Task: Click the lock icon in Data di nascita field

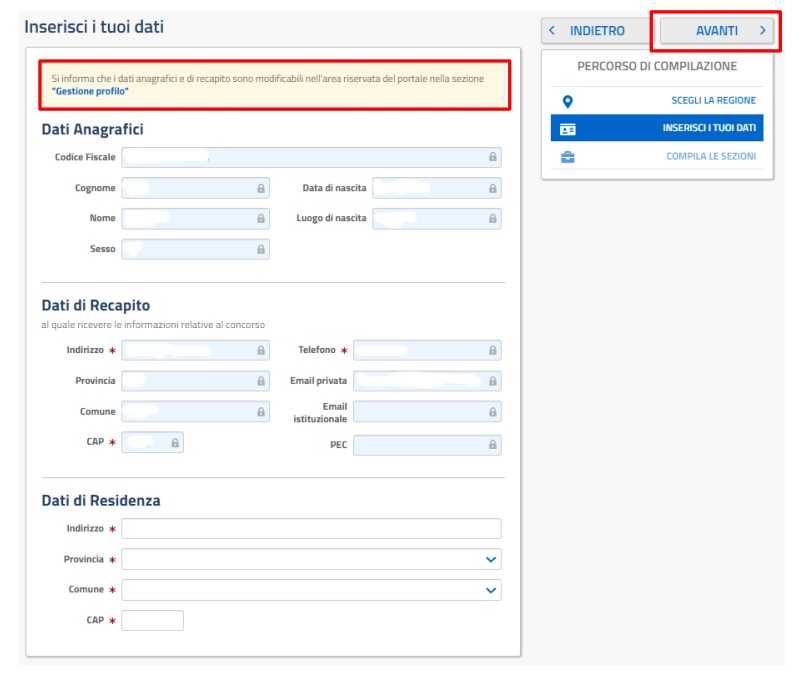Action: 492,188
